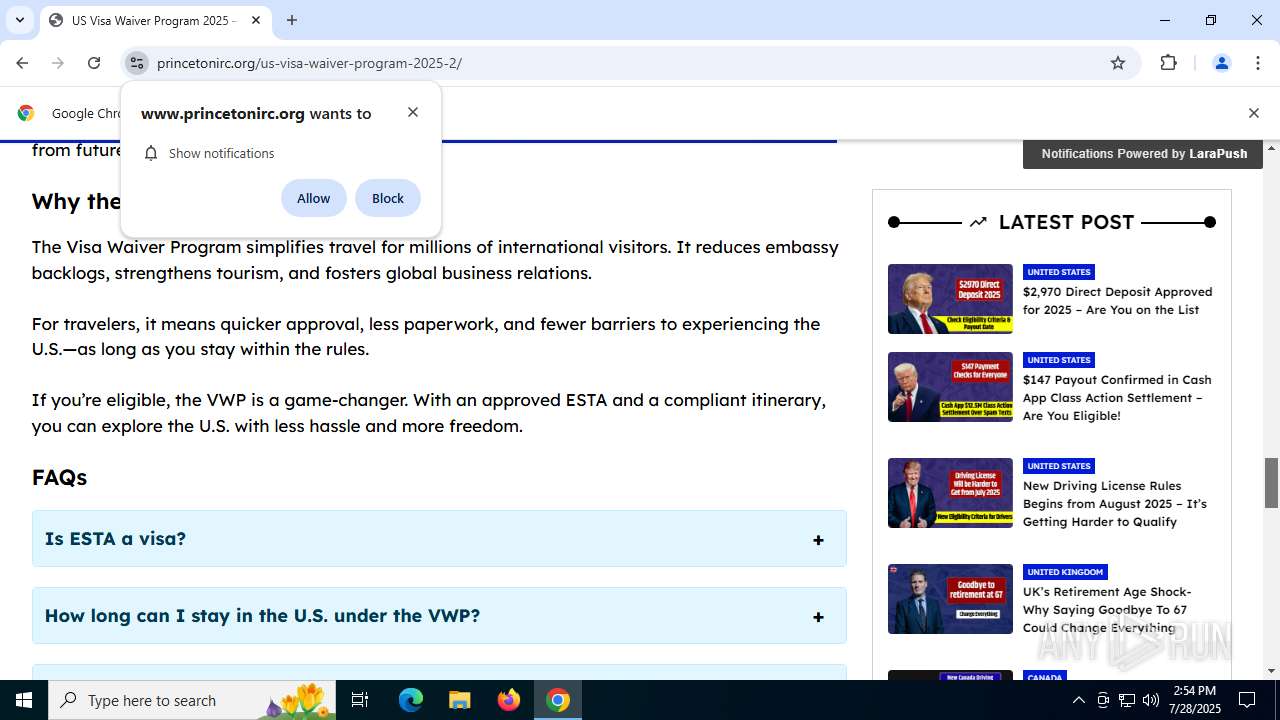Open Driving License thumbnail image
This screenshot has height=720, width=1280.
click(950, 493)
